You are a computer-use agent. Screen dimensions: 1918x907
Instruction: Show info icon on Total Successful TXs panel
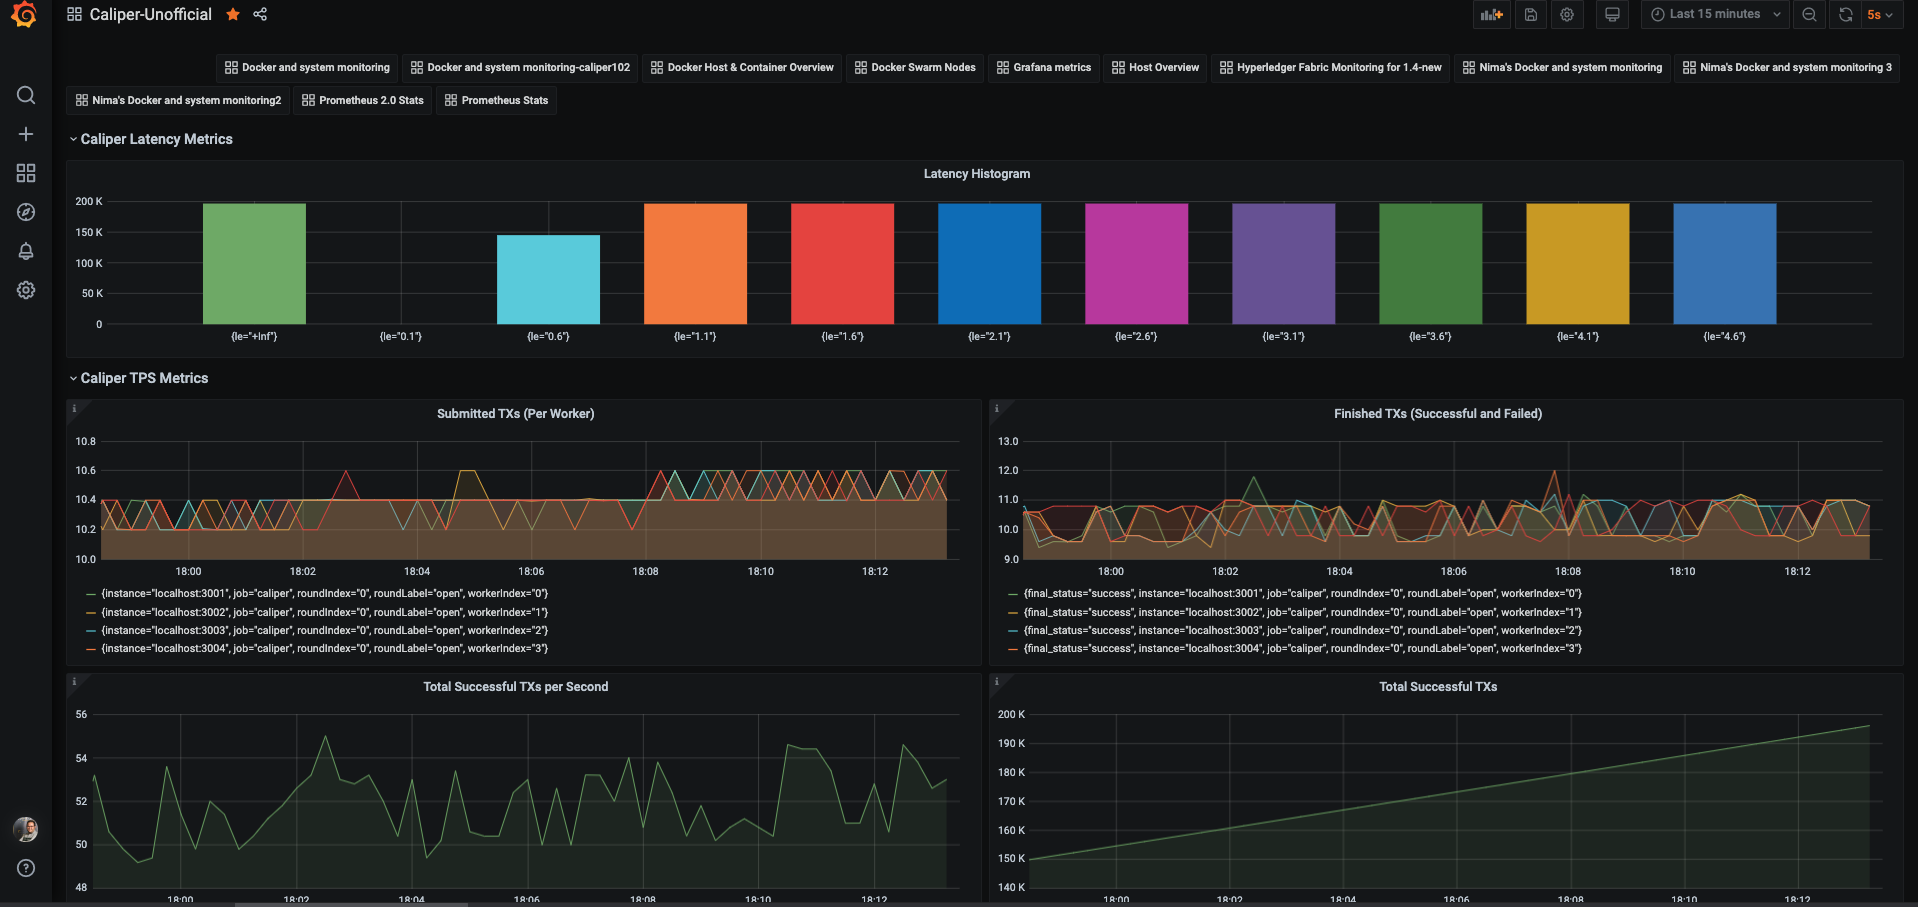pos(996,681)
